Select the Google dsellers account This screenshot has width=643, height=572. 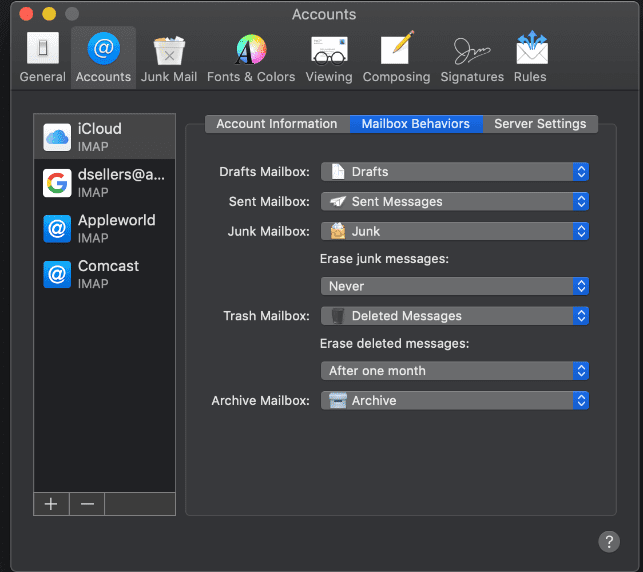pos(104,182)
